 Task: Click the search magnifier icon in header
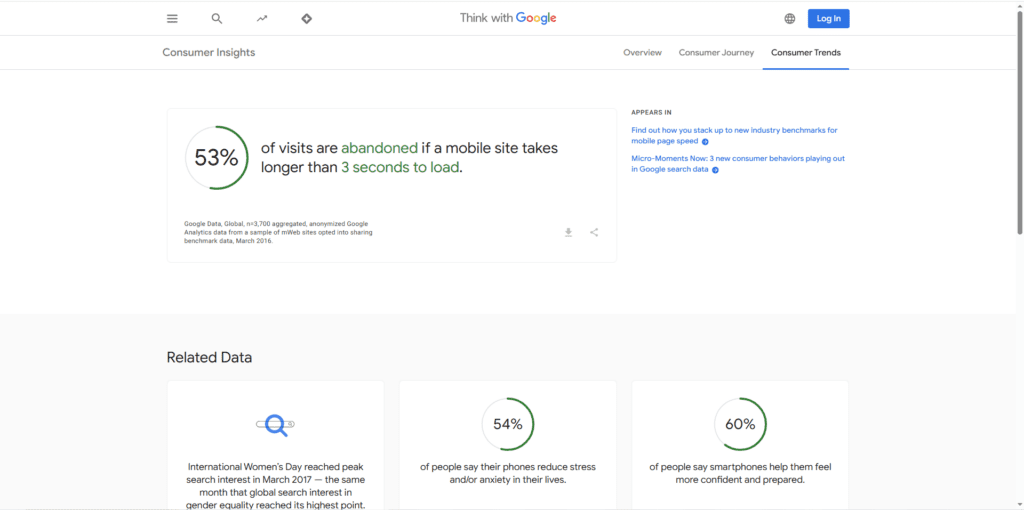(217, 18)
